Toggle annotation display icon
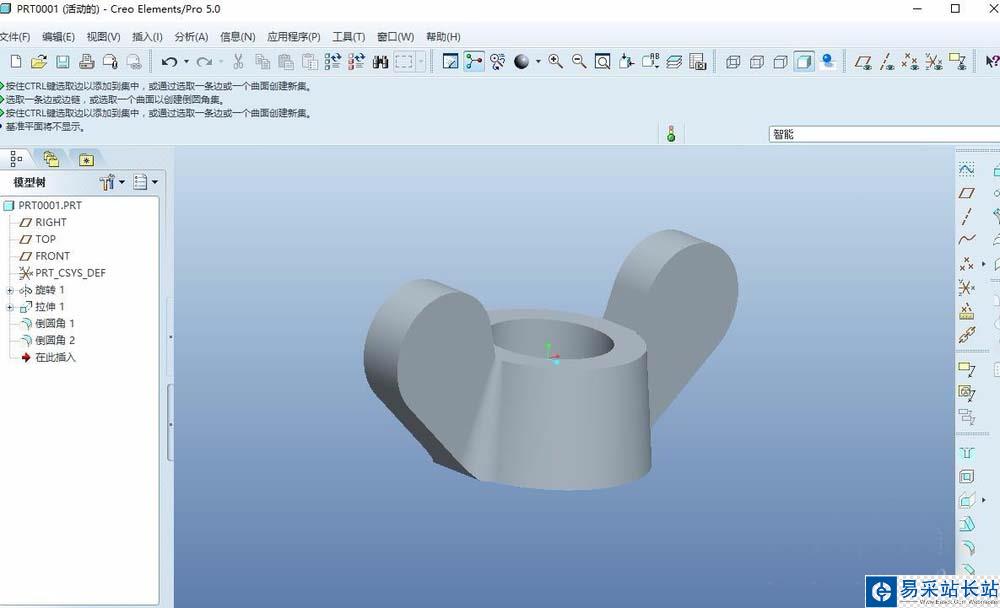1000x608 pixels. point(957,61)
